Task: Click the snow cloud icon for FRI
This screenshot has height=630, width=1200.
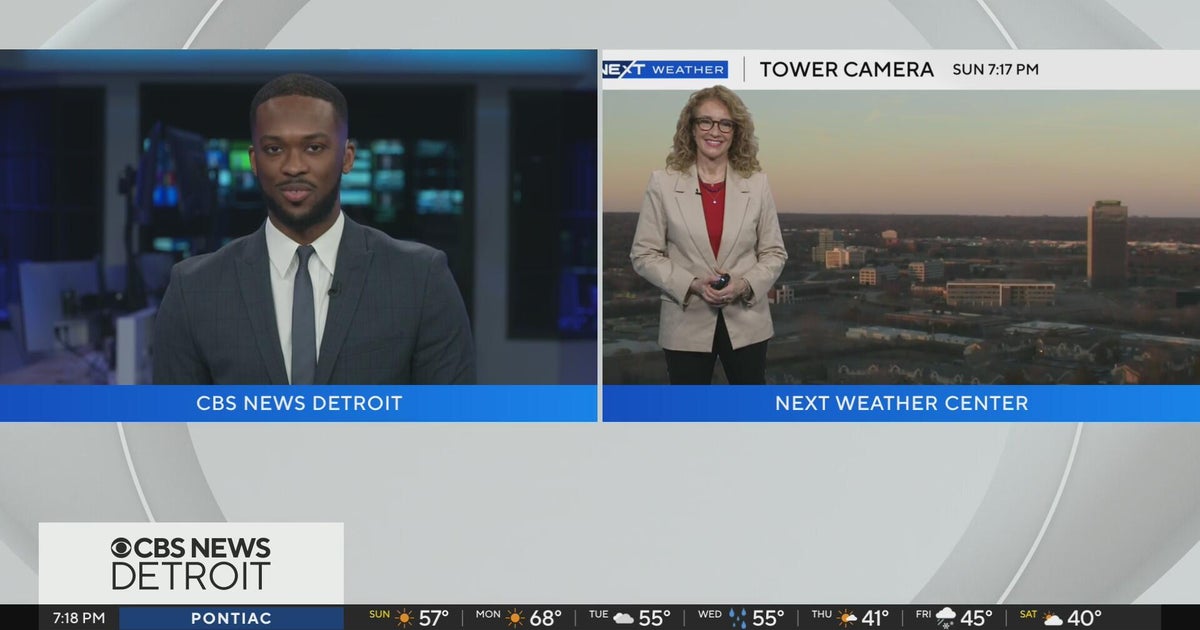Action: [946, 618]
